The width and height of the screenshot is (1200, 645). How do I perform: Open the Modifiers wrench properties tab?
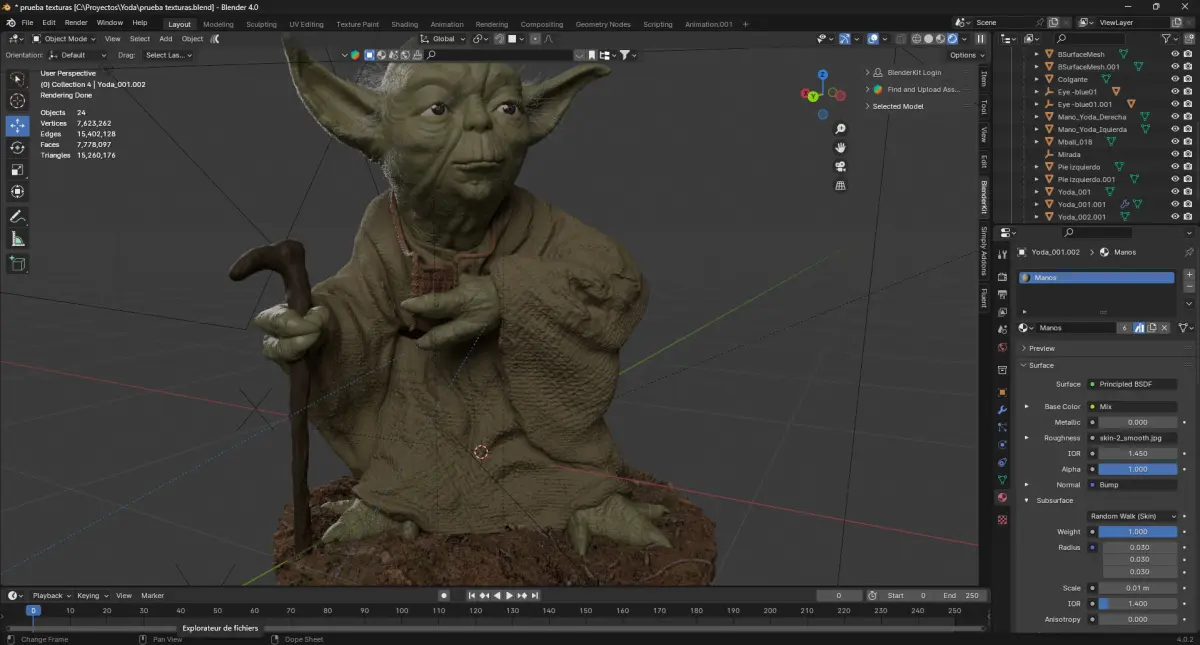click(1002, 410)
